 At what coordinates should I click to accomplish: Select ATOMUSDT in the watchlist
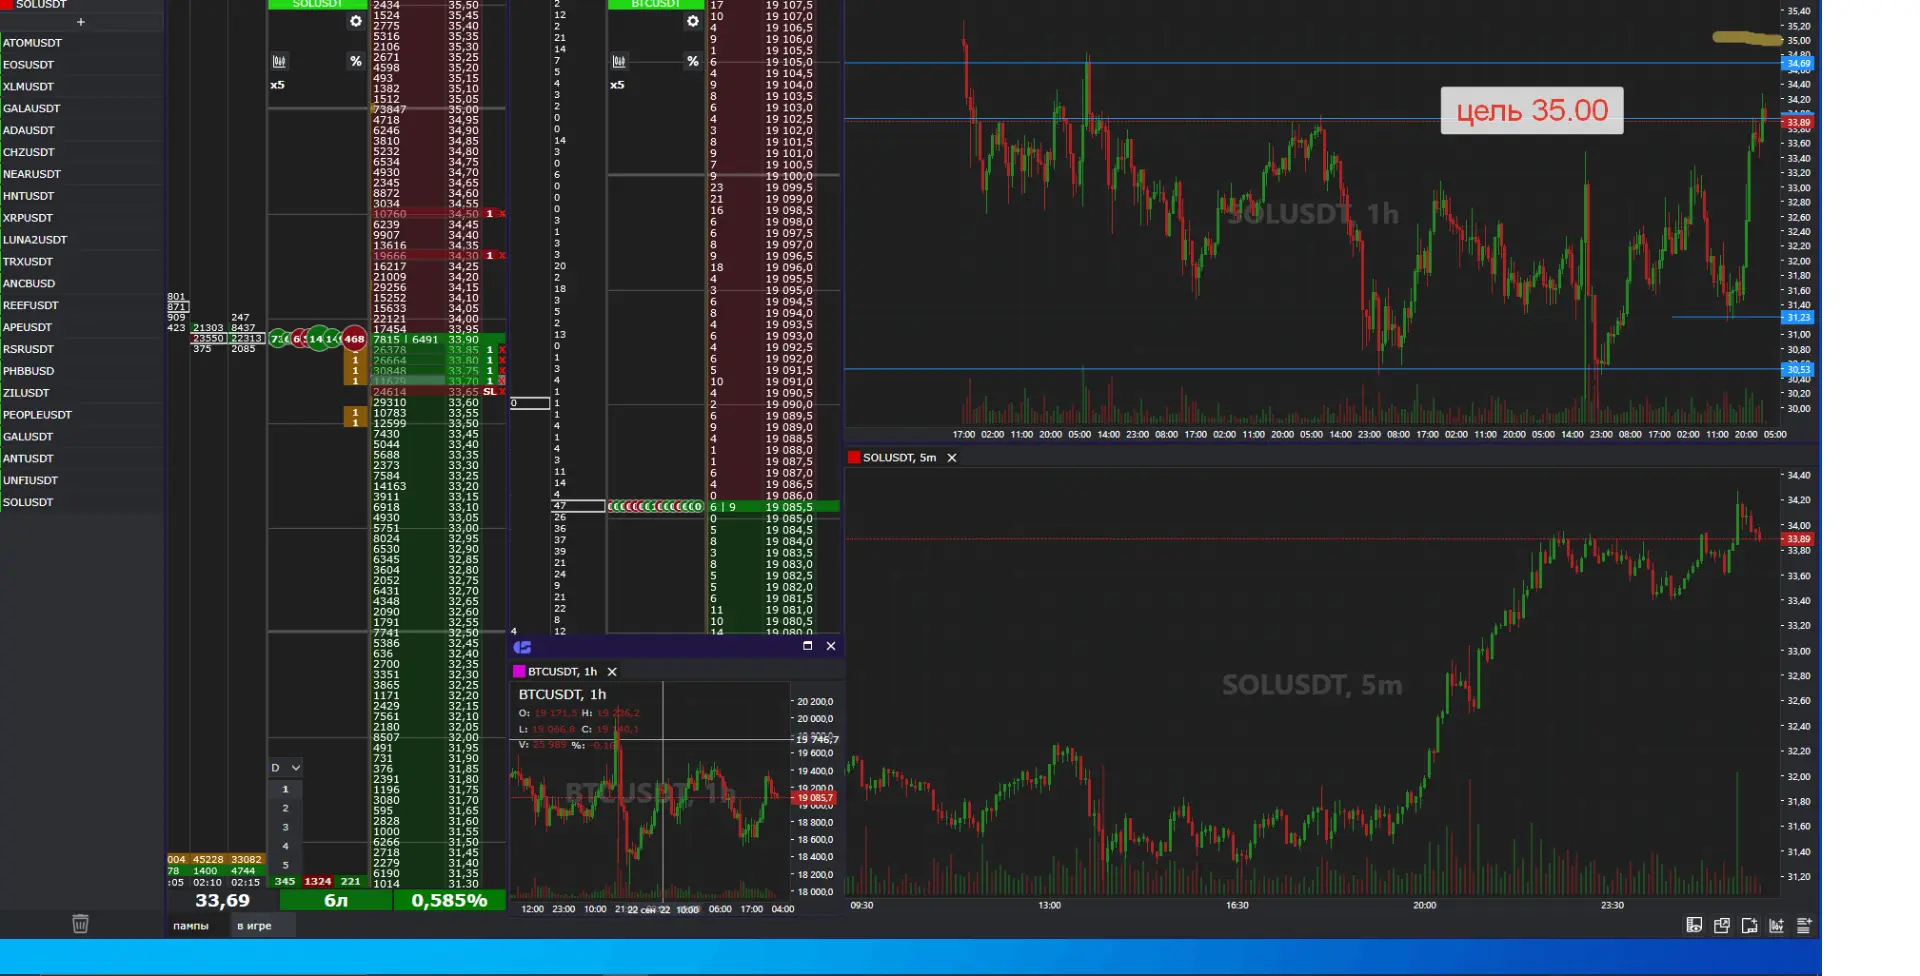point(81,43)
